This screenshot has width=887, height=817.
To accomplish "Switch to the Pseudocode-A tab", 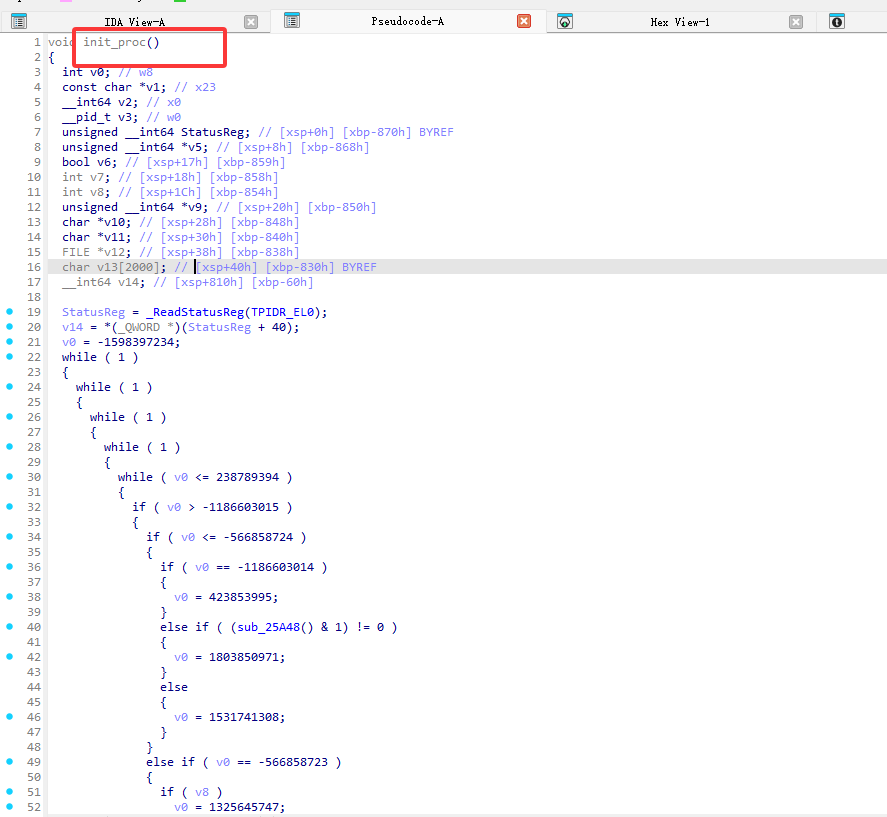I will tap(407, 22).
